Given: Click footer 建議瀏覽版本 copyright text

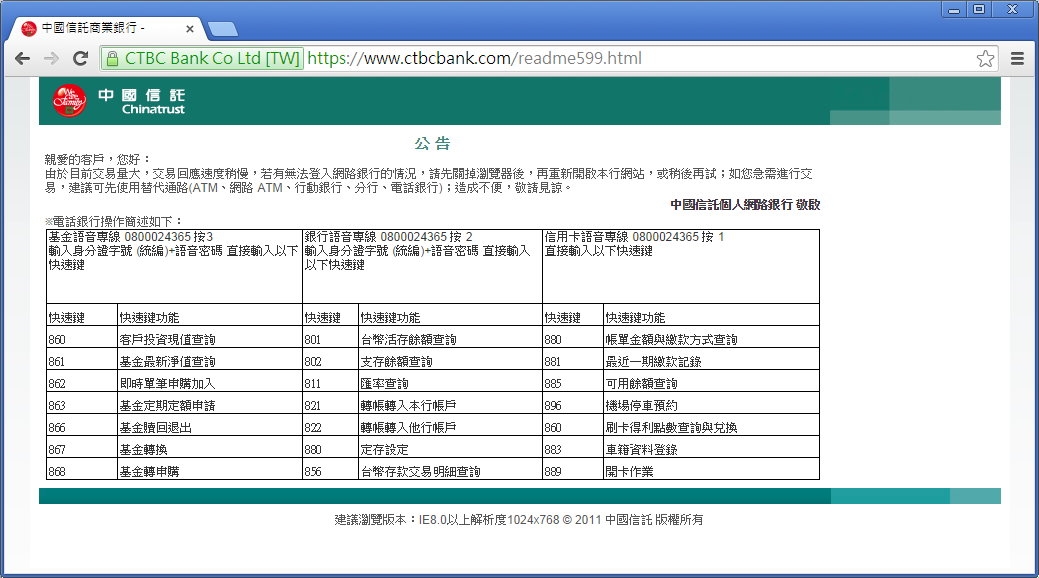Looking at the screenshot, I should [519, 520].
